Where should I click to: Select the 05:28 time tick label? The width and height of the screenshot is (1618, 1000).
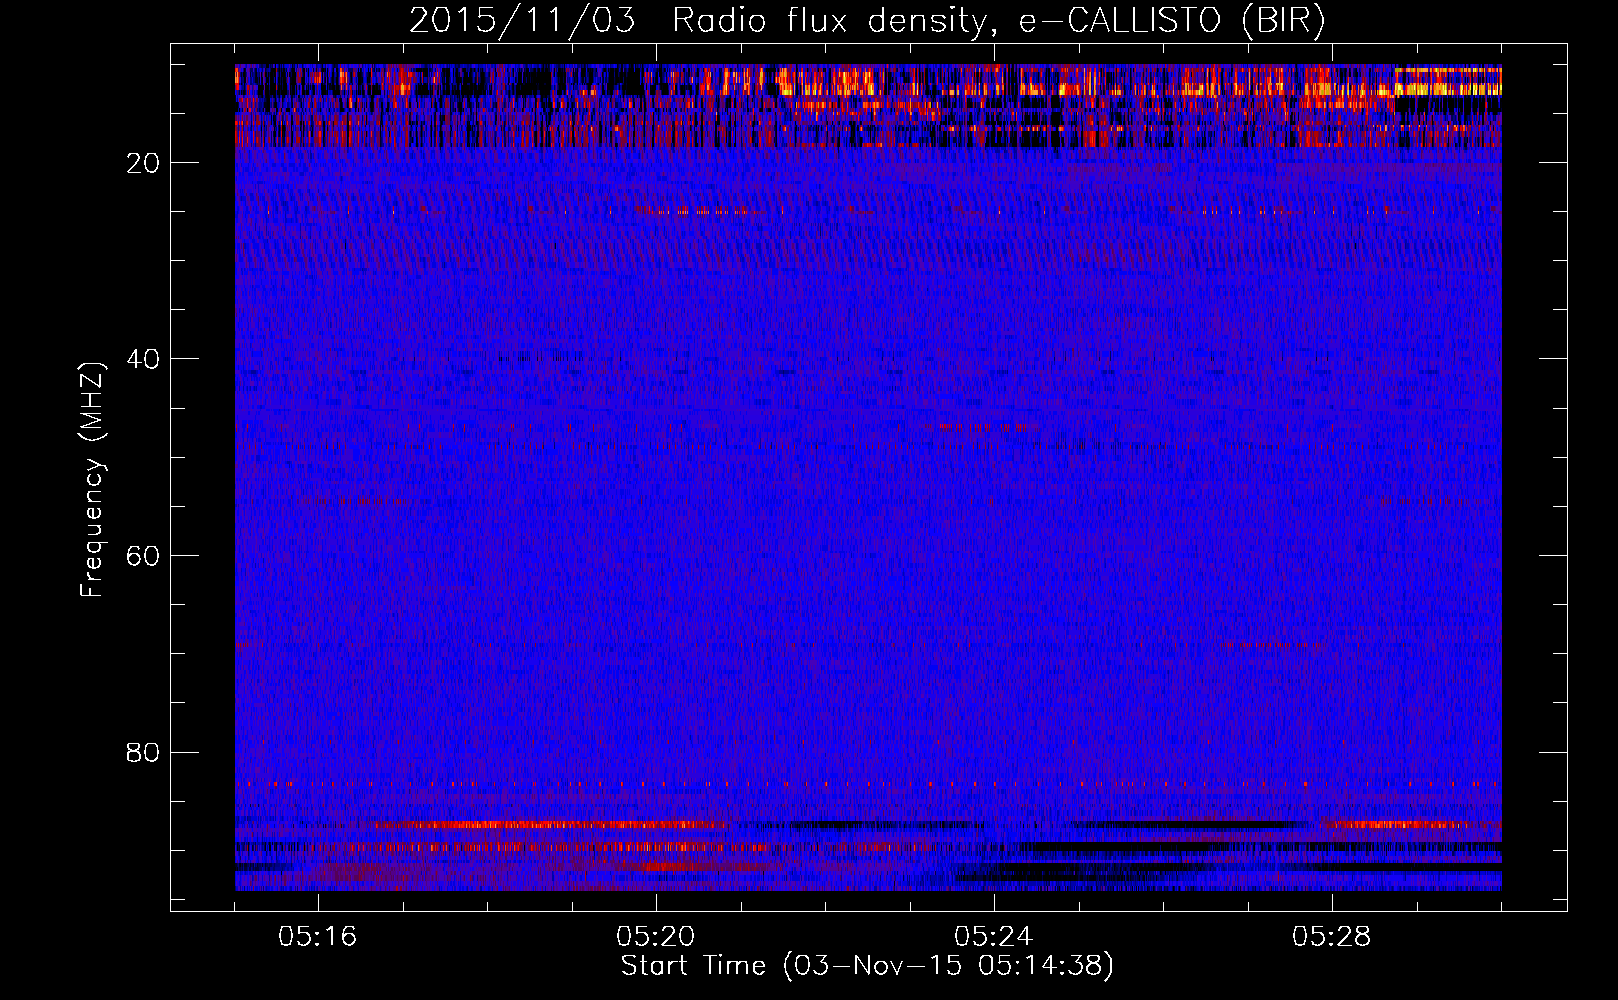(x=1332, y=937)
